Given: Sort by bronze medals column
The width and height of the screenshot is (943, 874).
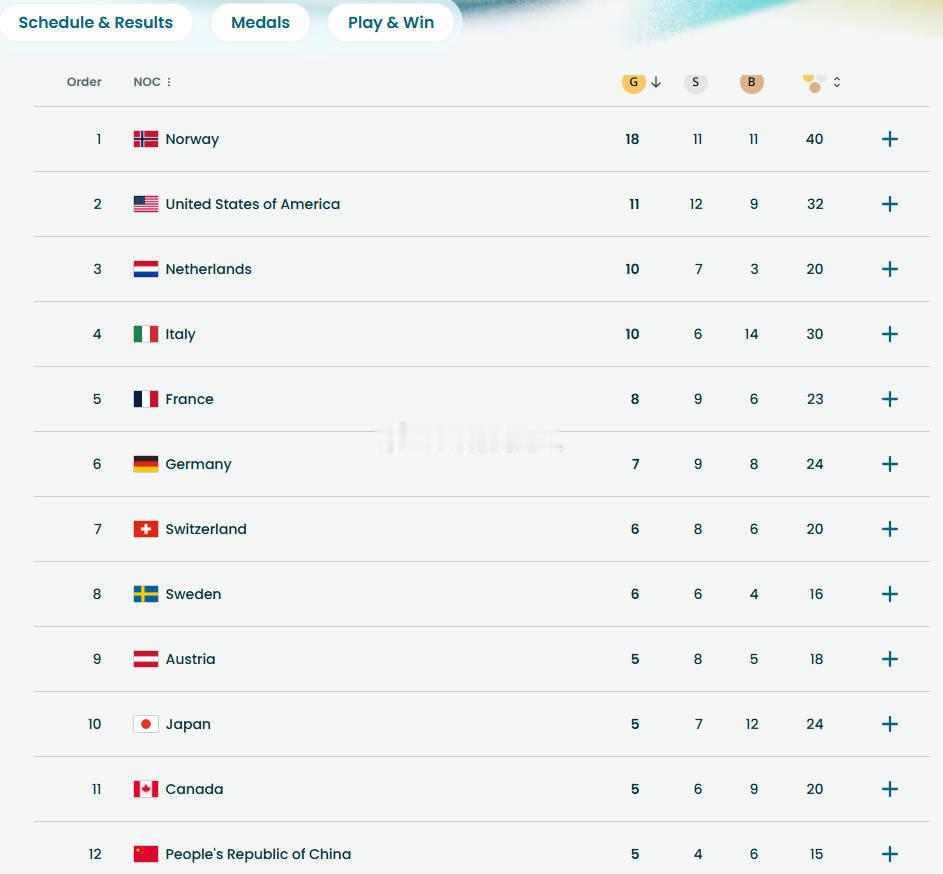Looking at the screenshot, I should (752, 82).
